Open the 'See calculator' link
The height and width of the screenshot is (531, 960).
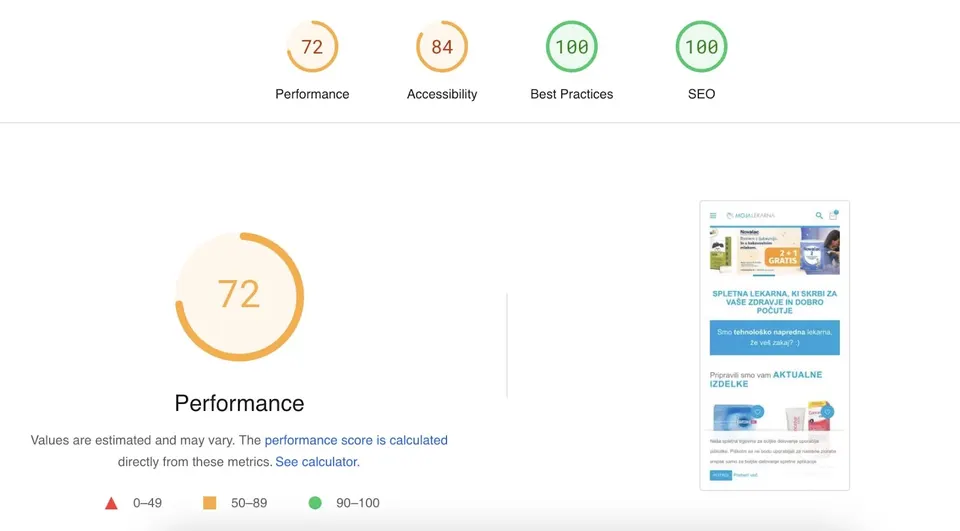pyautogui.click(x=316, y=462)
